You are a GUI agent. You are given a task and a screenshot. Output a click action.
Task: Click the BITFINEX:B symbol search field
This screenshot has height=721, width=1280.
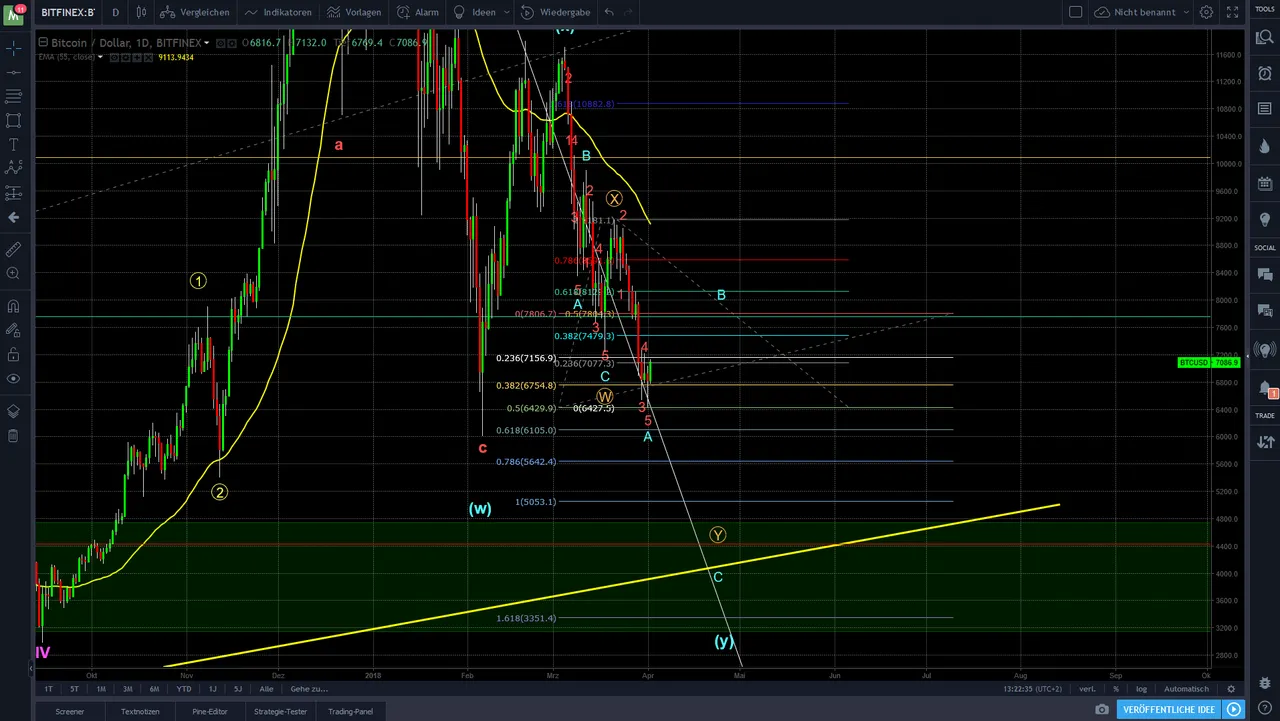tap(68, 12)
